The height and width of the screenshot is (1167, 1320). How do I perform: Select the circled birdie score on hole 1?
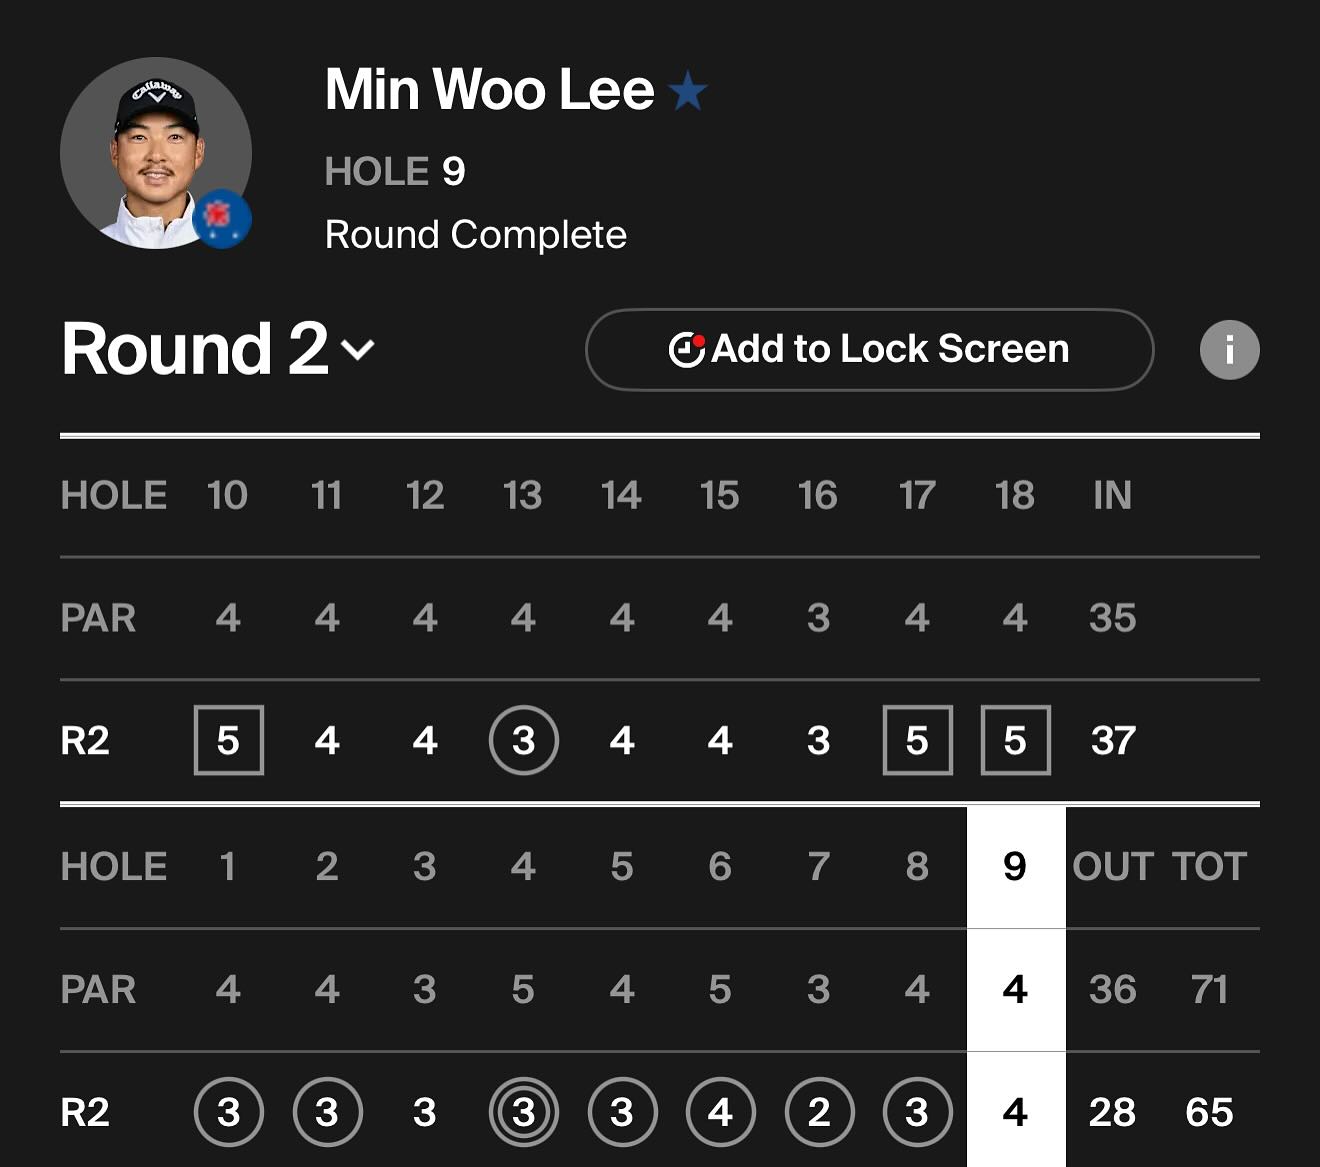(228, 1112)
